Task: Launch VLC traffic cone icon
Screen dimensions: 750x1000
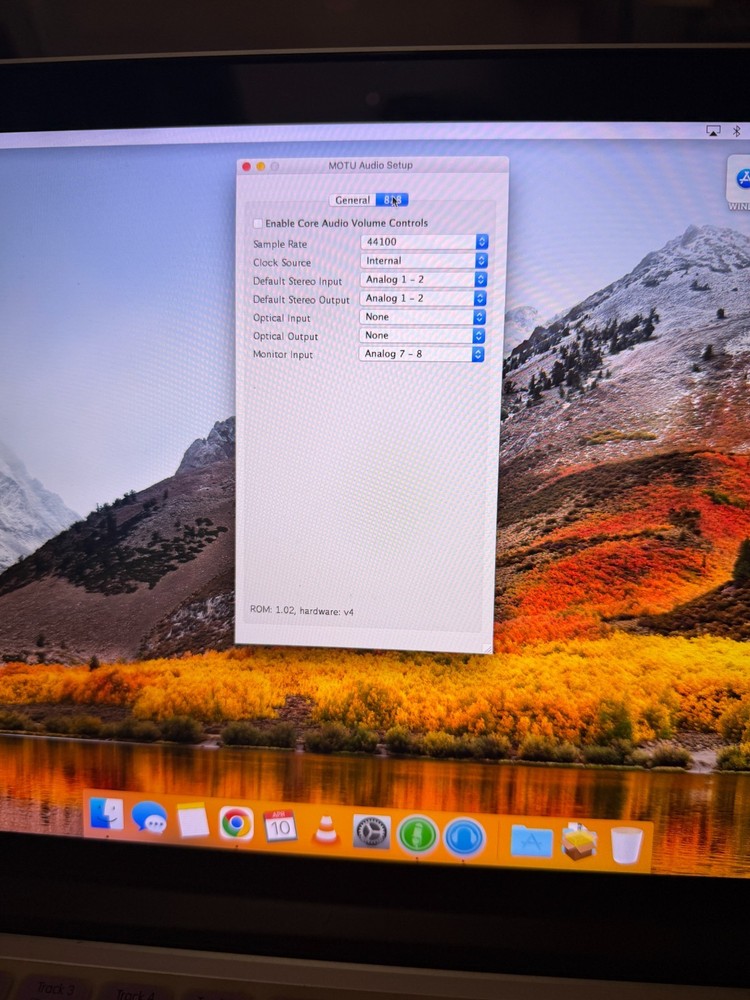Action: tap(326, 830)
